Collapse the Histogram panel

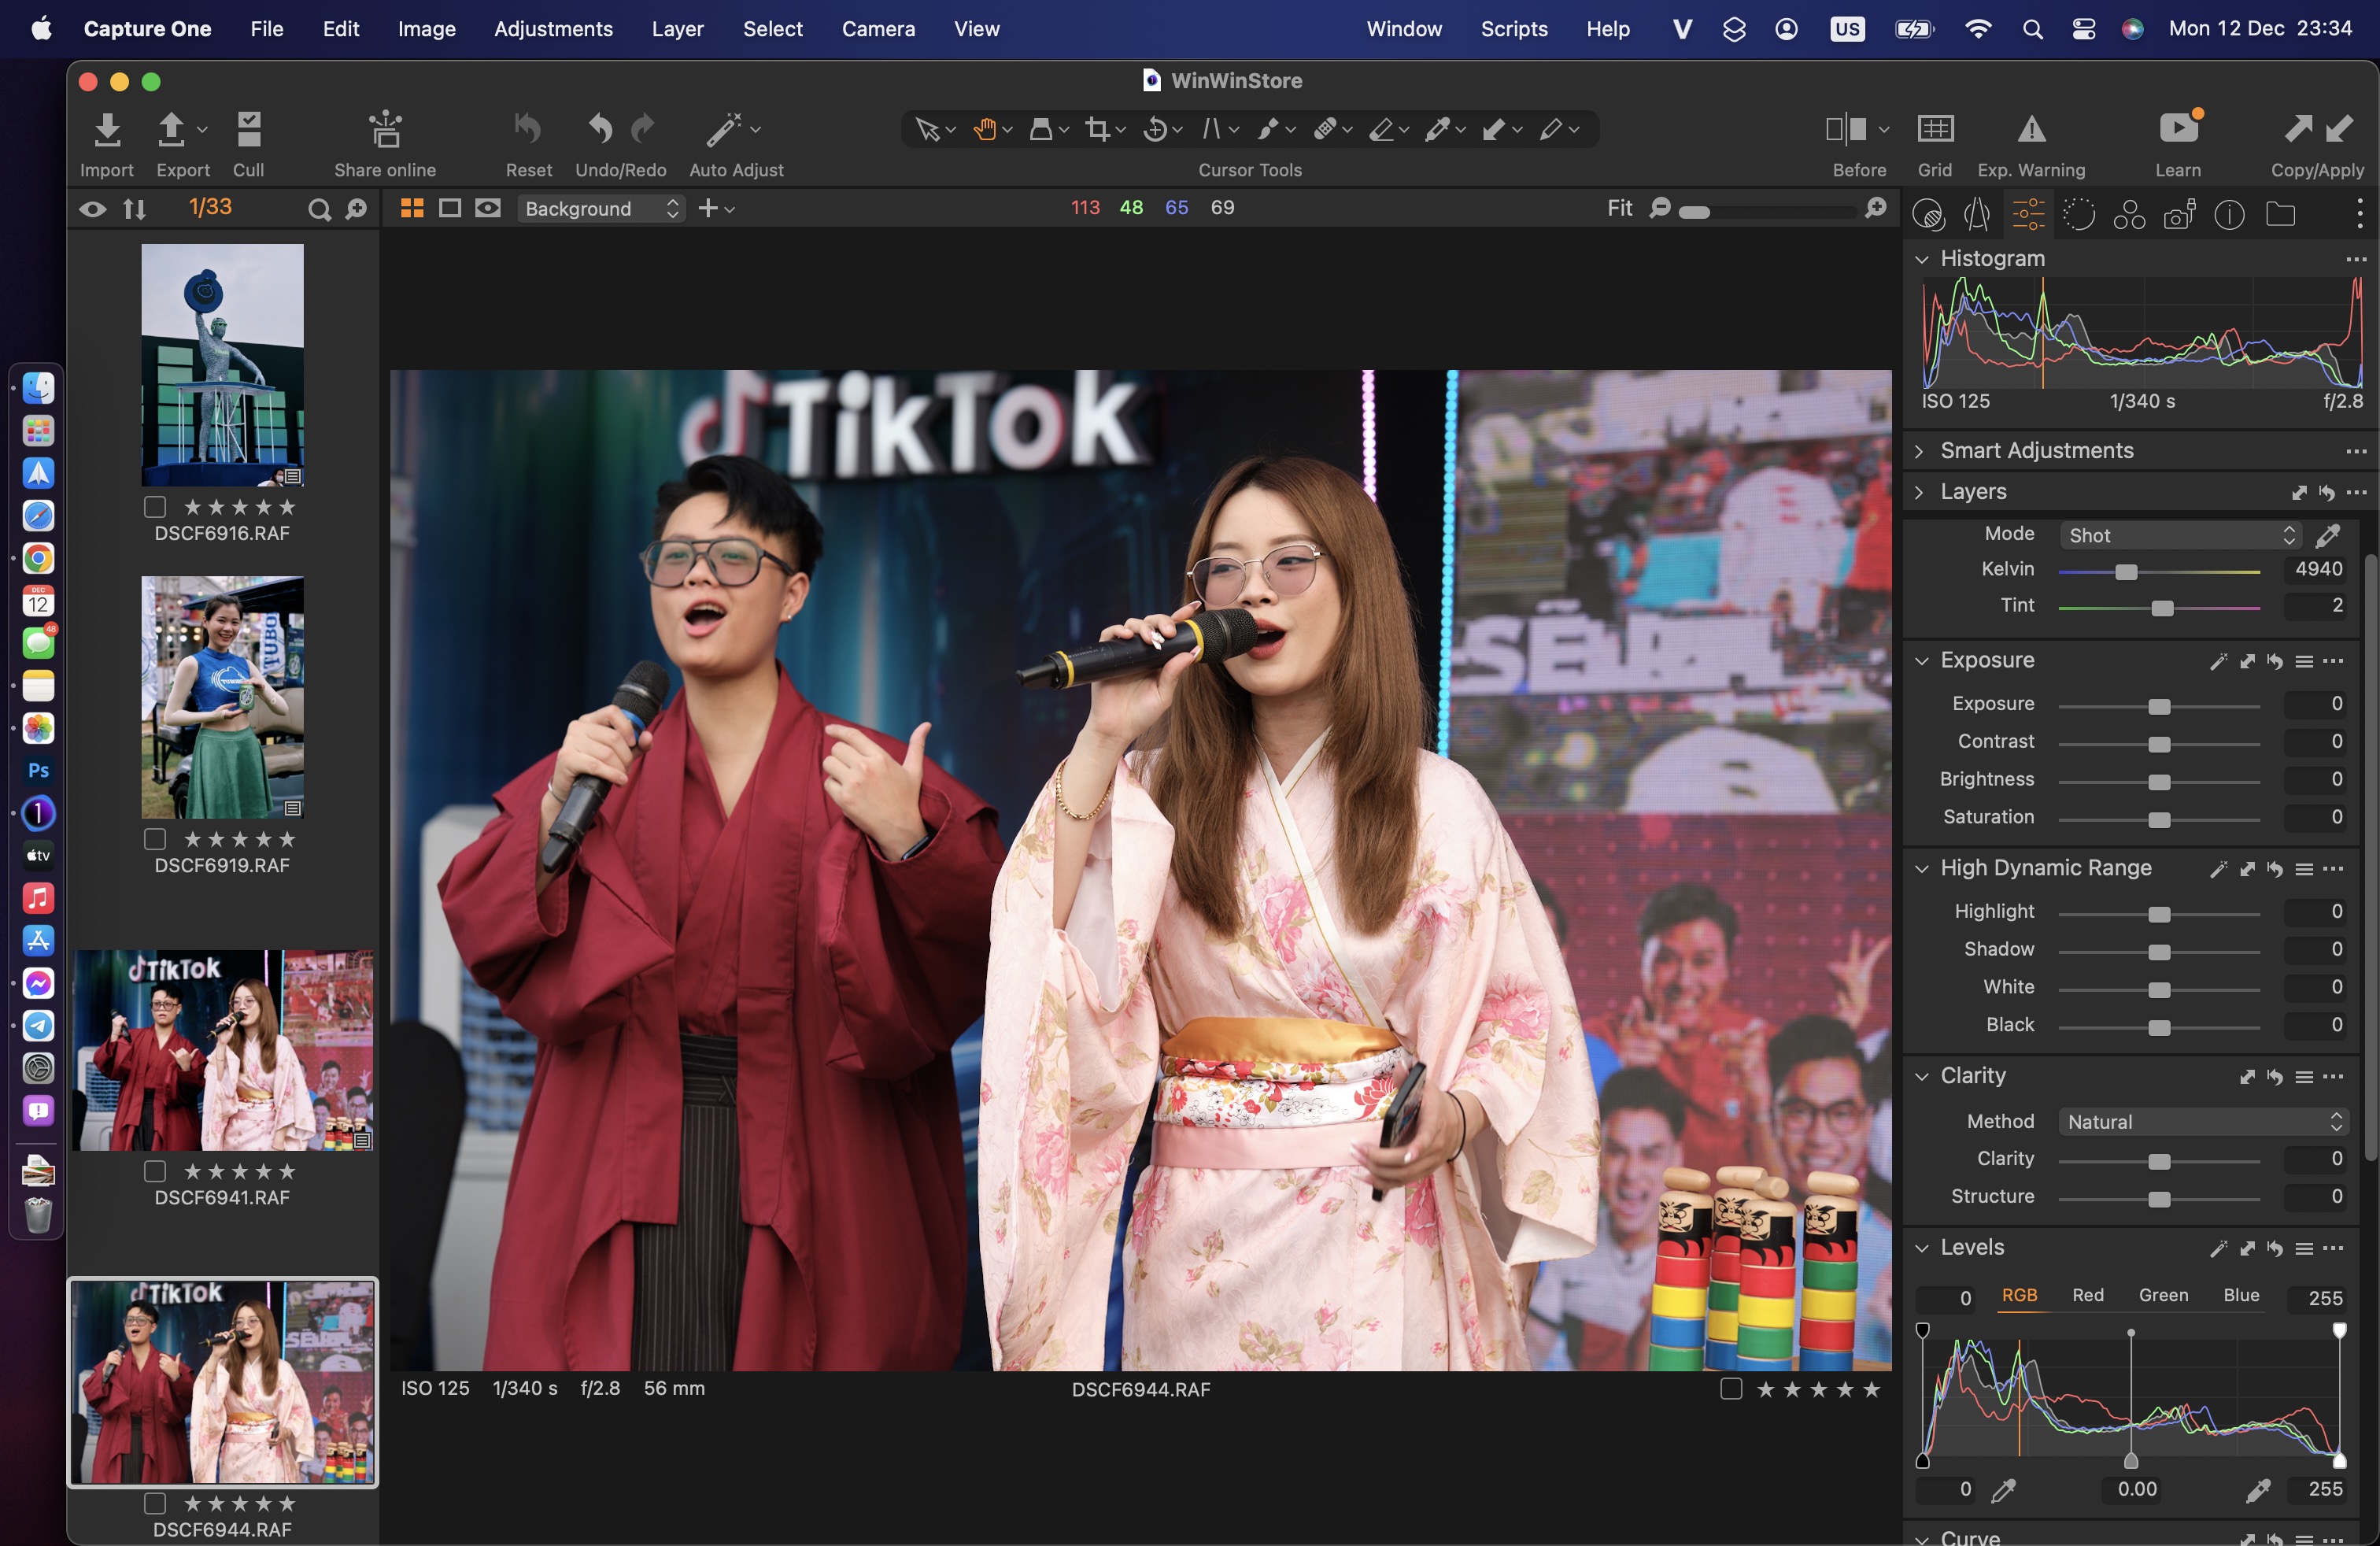tap(1921, 259)
